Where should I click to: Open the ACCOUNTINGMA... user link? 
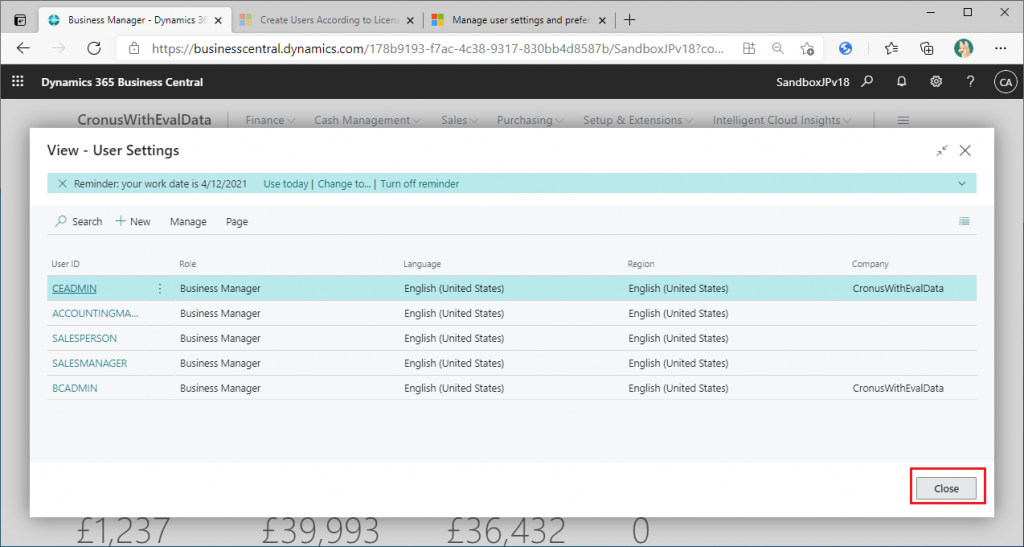(95, 313)
